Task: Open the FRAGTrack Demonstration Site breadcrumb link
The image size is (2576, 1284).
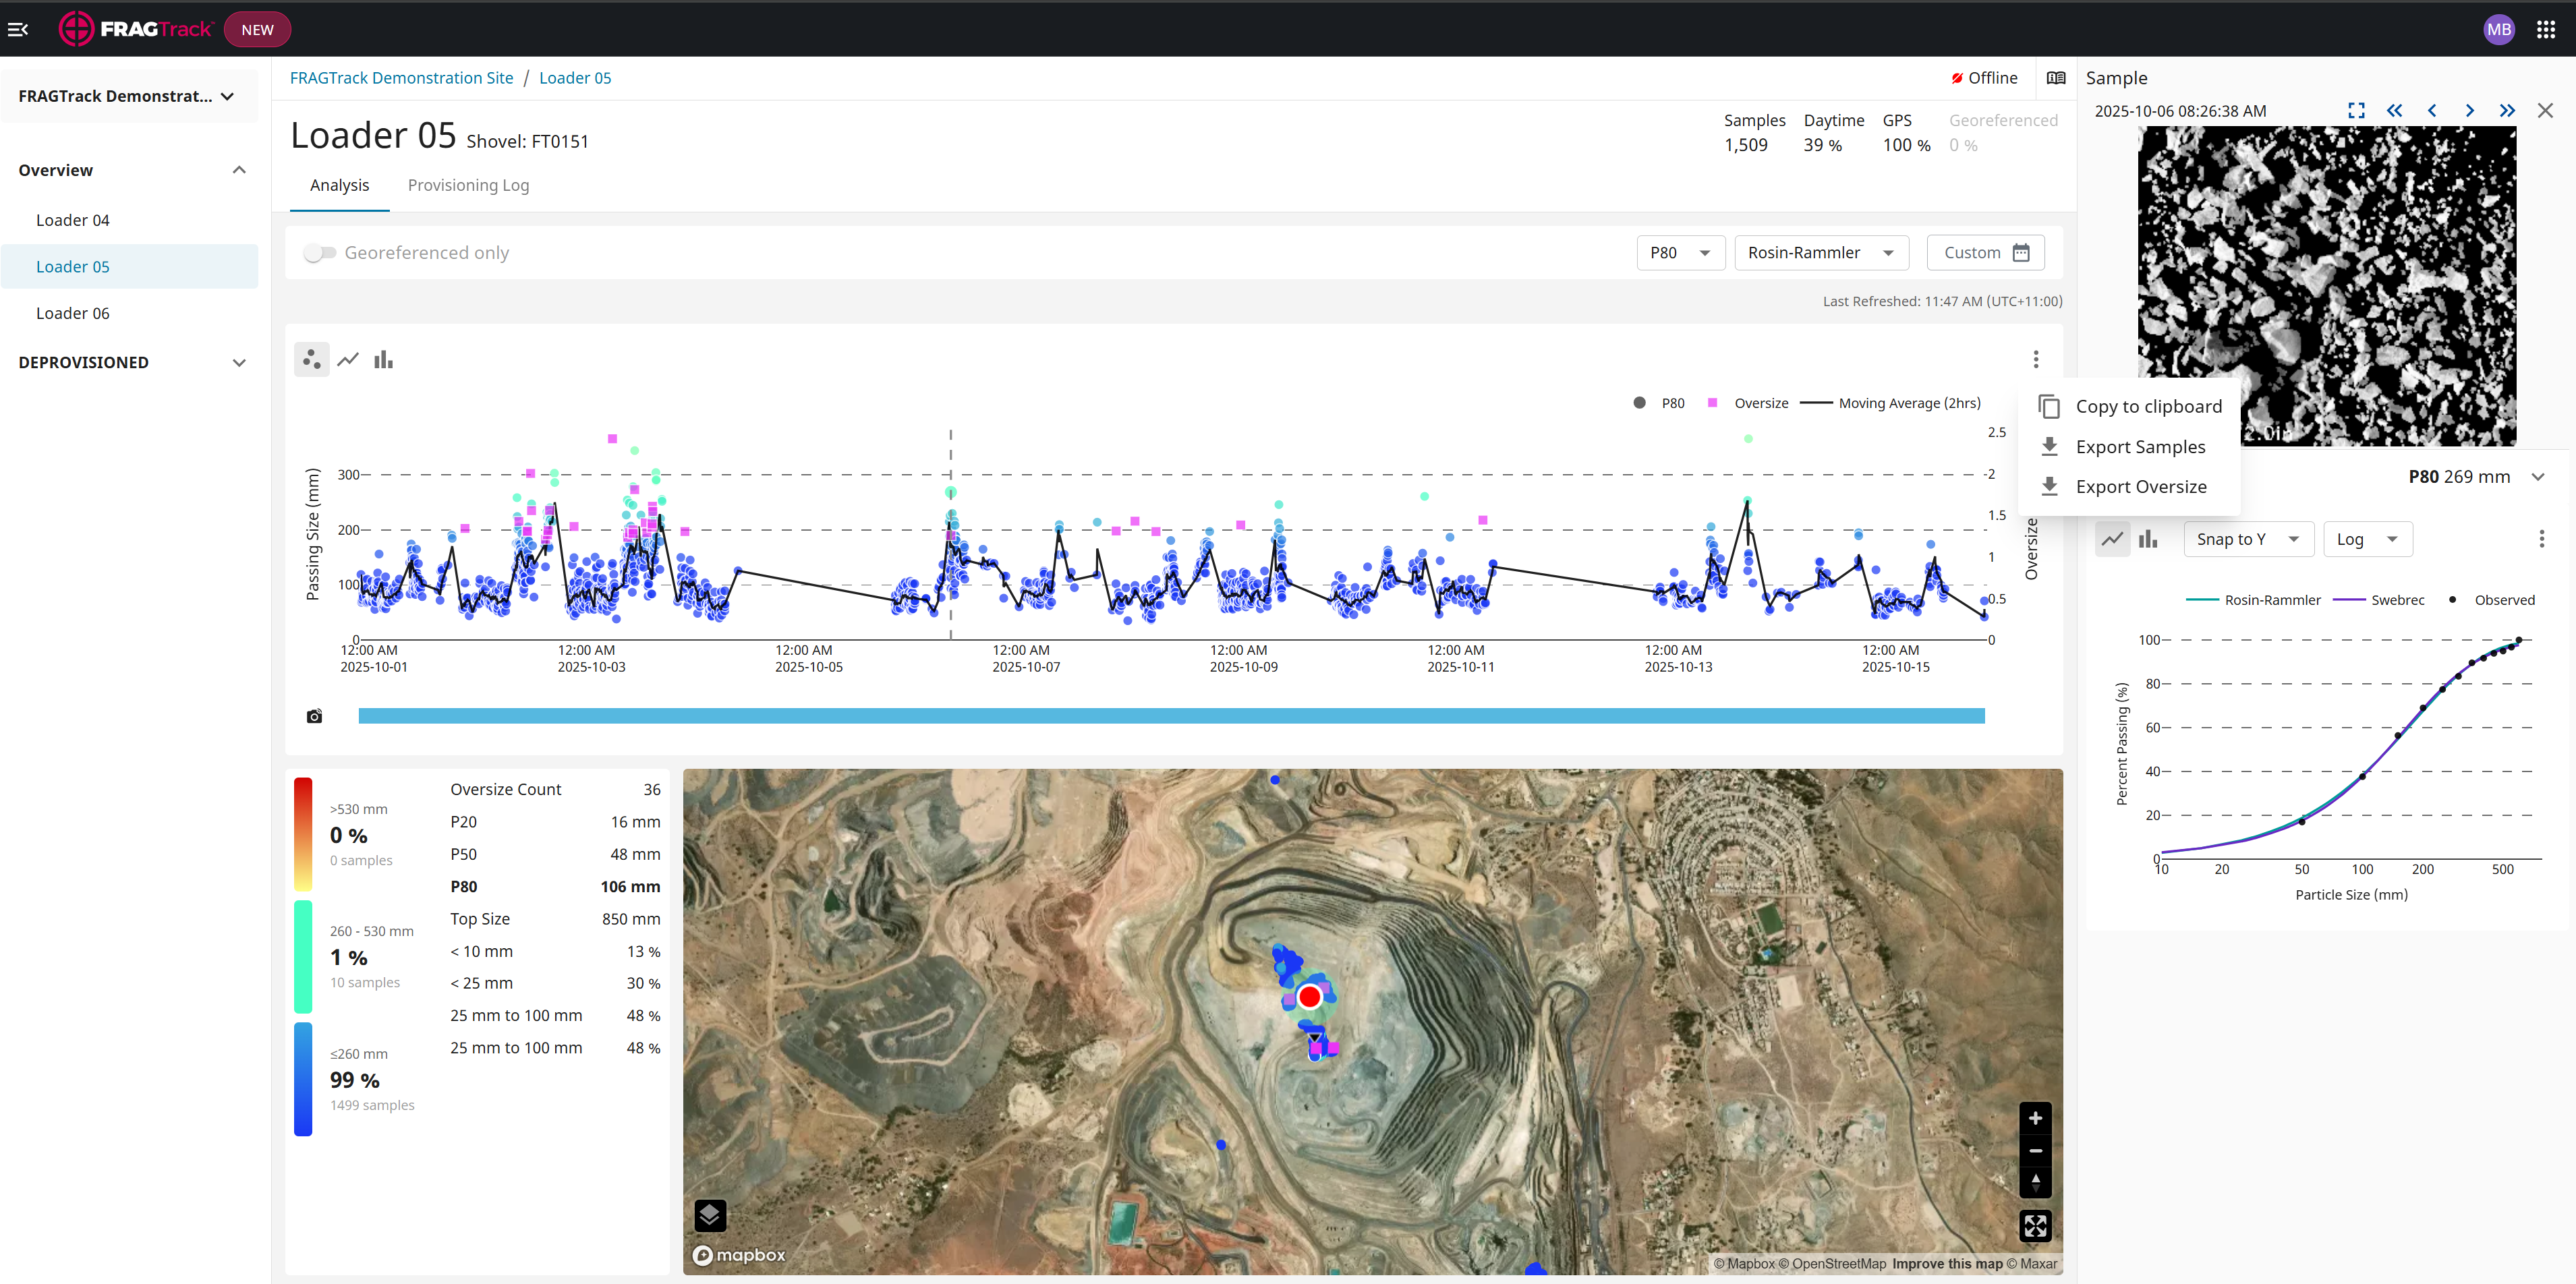Action: [x=401, y=78]
